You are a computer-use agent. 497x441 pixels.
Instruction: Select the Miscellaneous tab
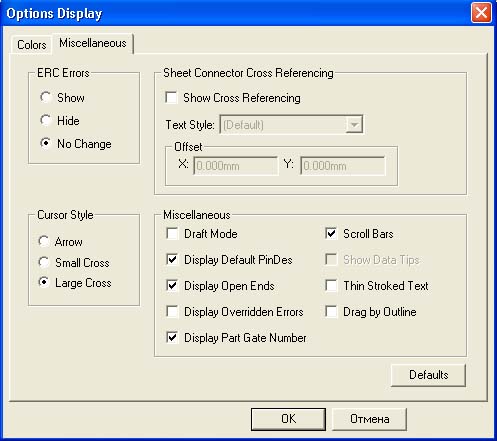tap(93, 43)
